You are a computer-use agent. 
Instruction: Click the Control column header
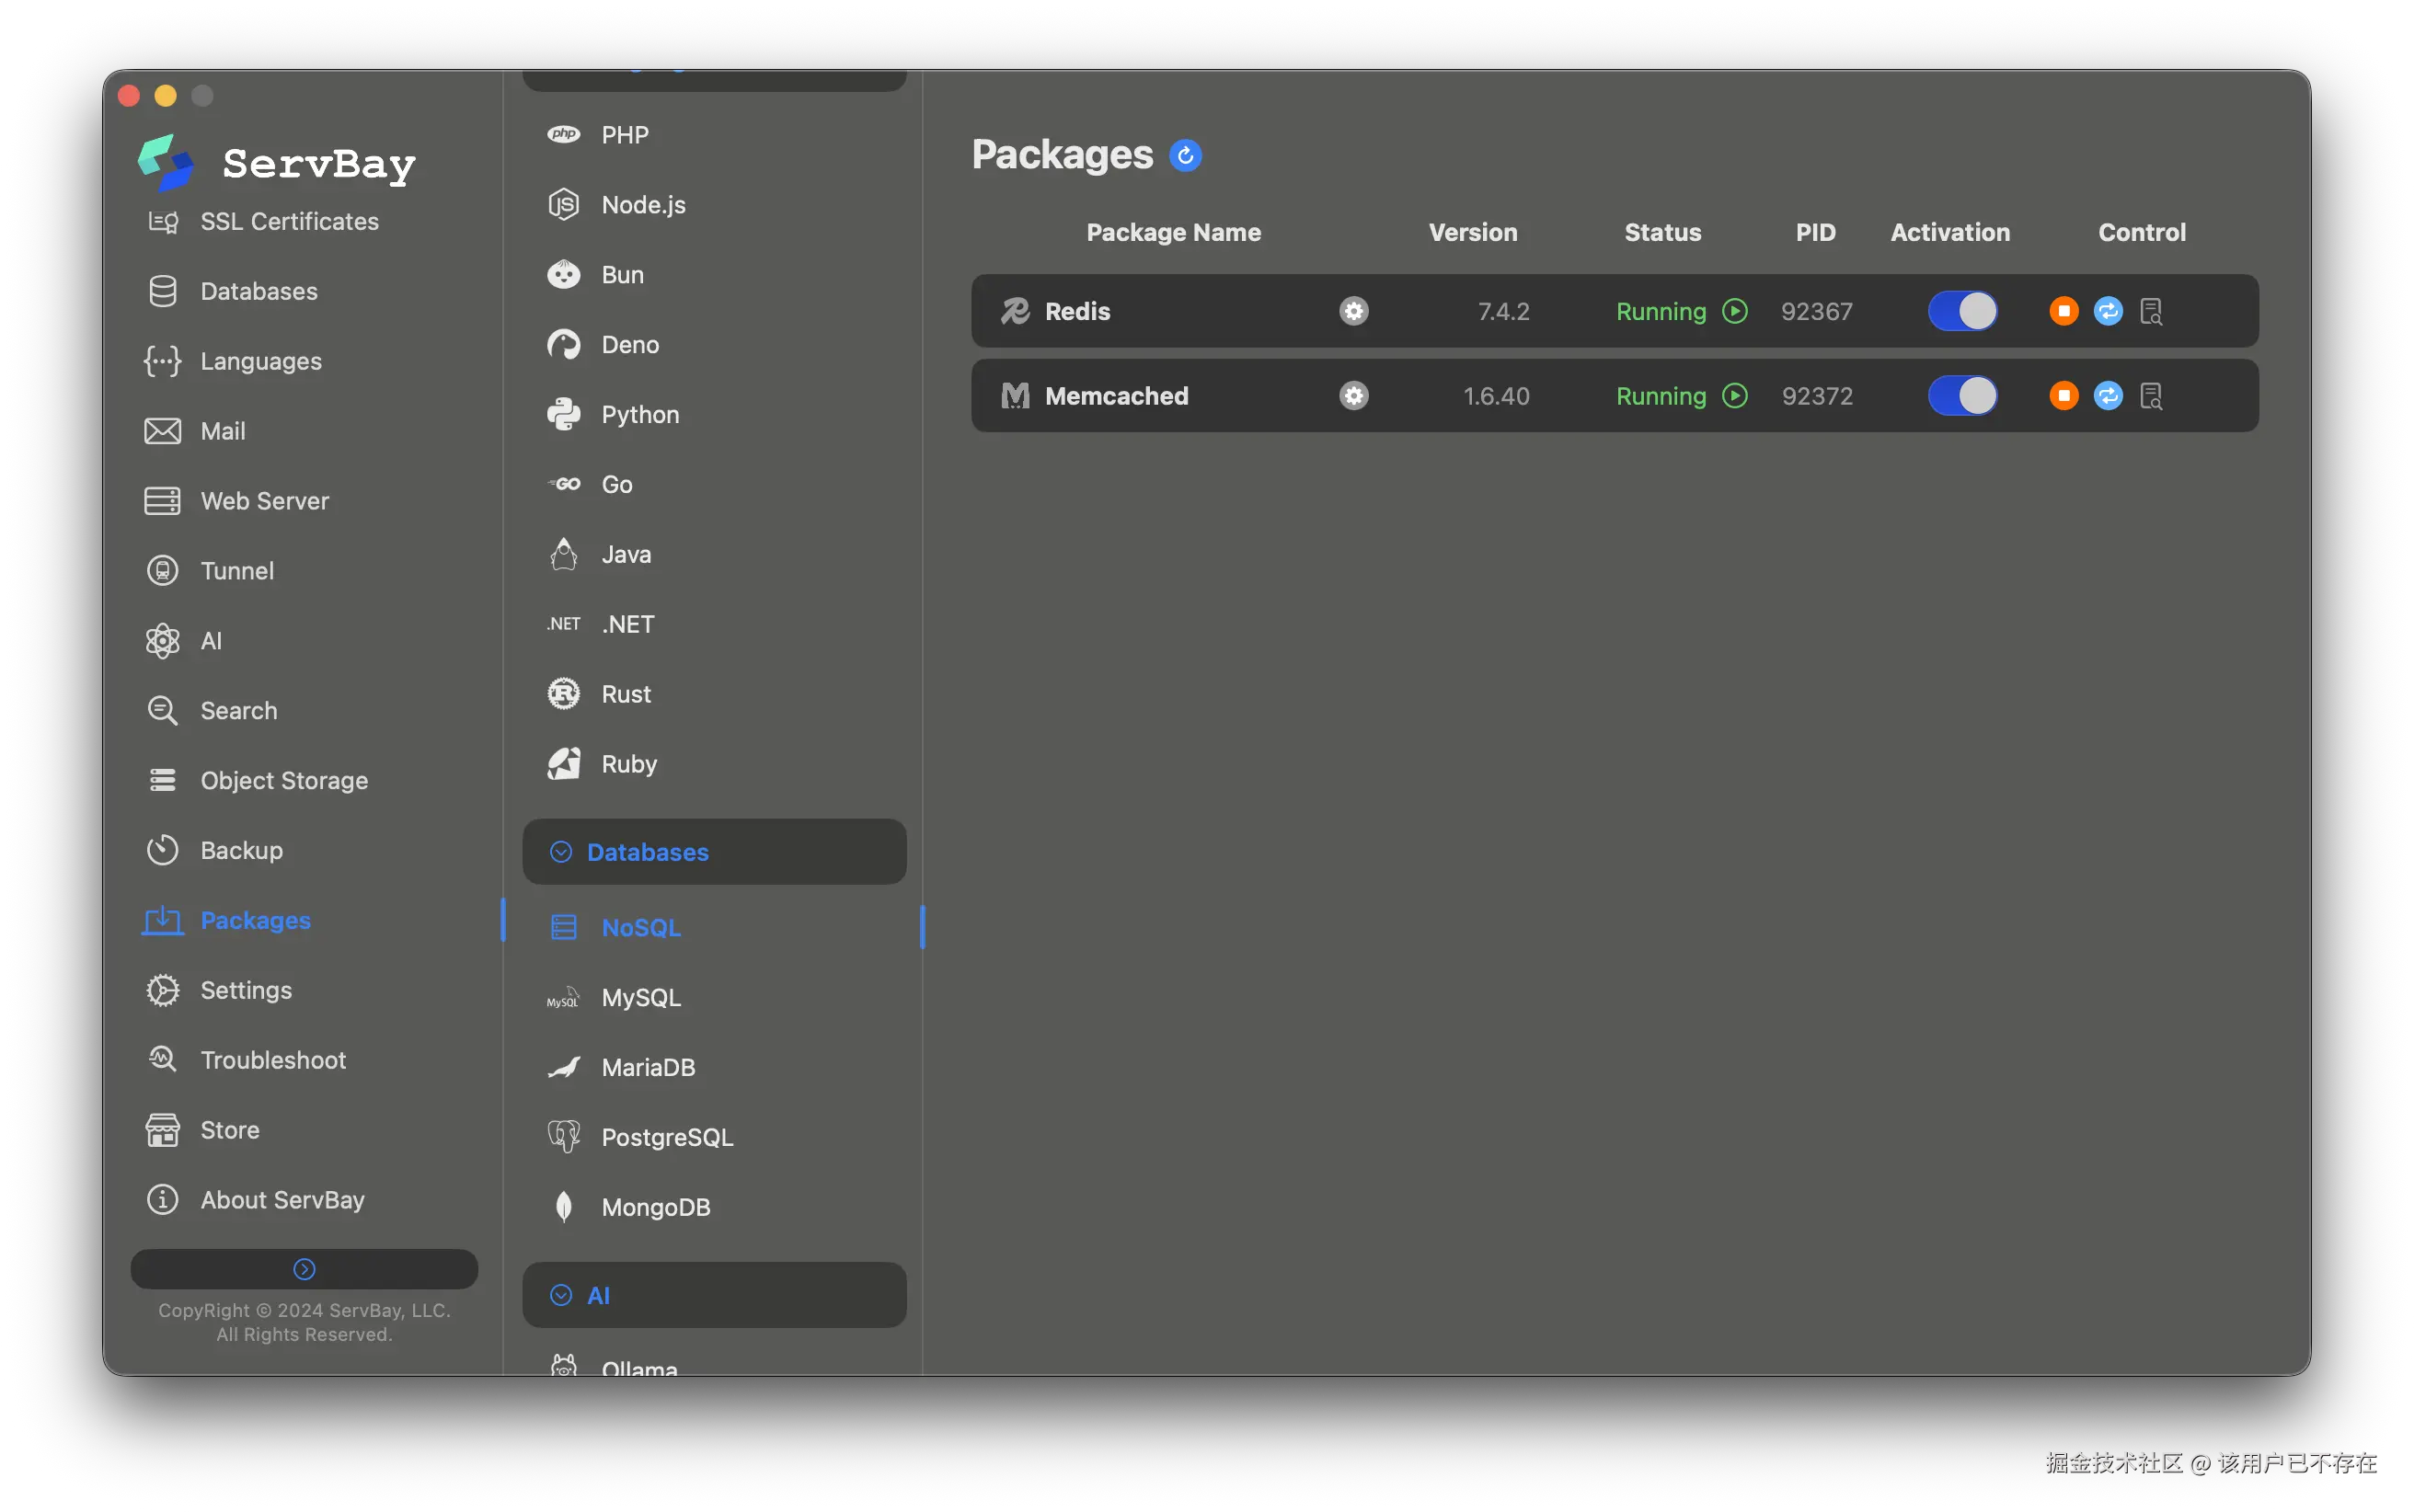[x=2141, y=232]
